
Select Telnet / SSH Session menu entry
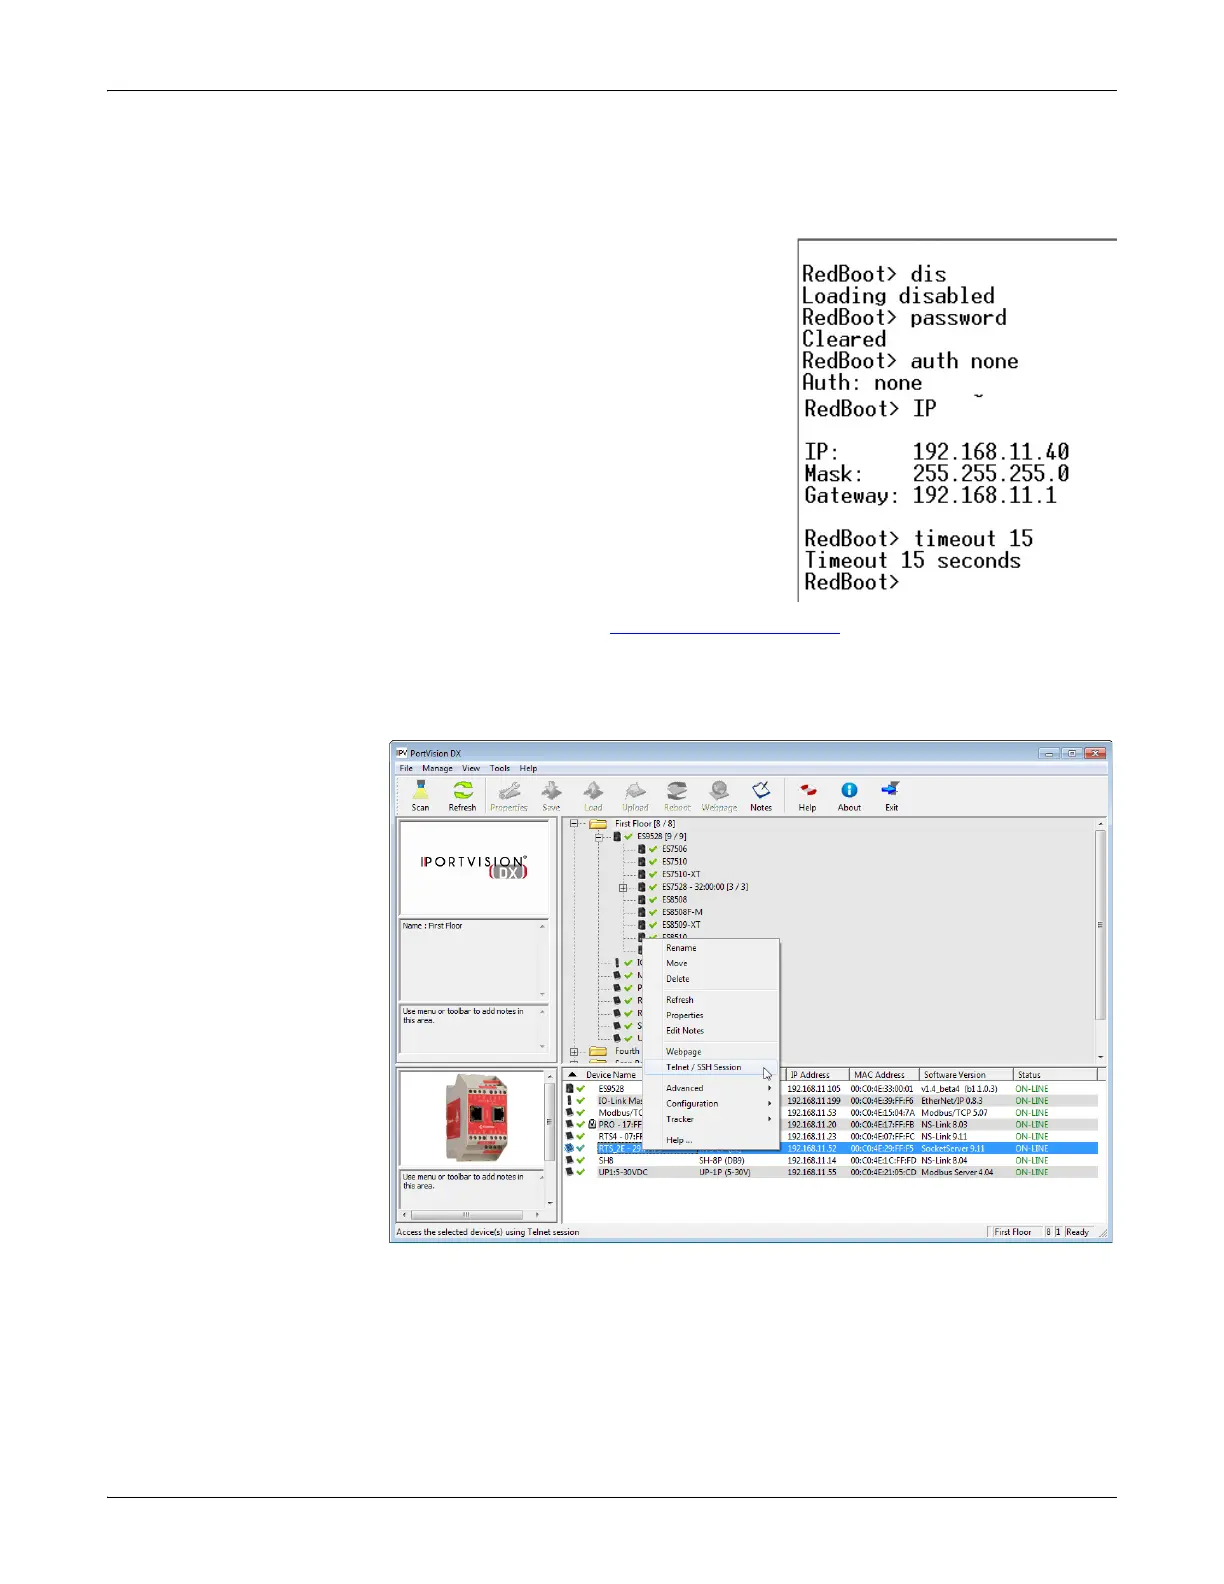coord(710,1067)
